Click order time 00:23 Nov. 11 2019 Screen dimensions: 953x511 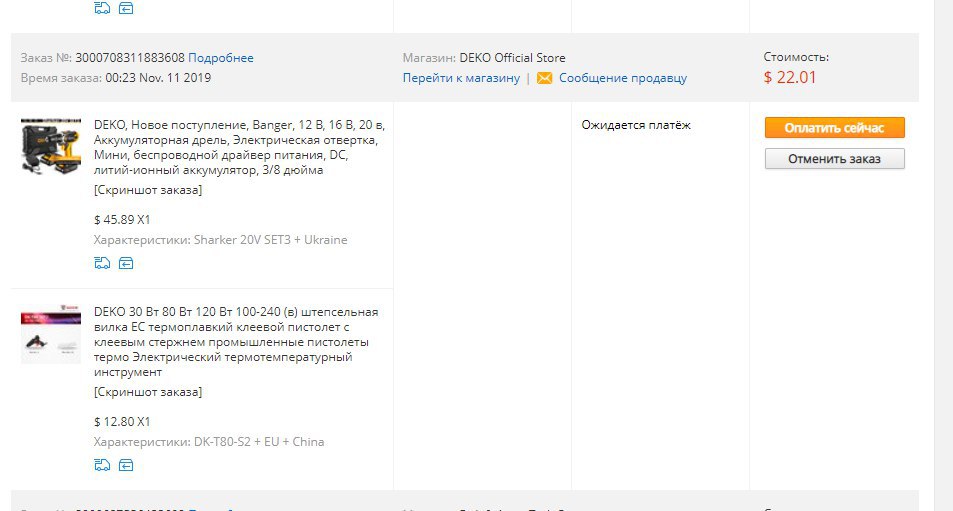click(x=158, y=78)
